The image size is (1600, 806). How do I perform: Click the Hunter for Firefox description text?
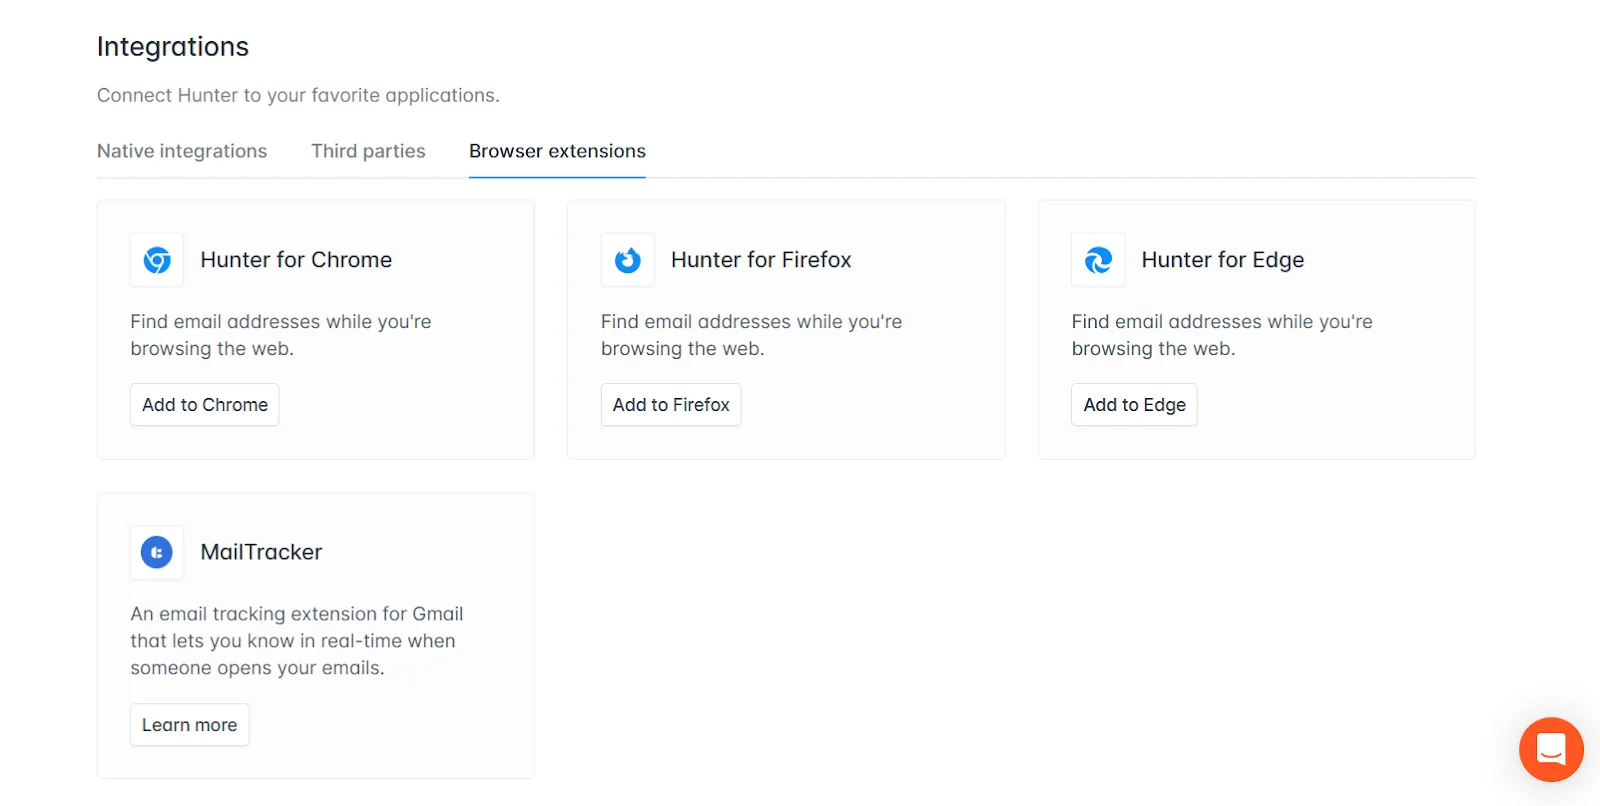[751, 335]
